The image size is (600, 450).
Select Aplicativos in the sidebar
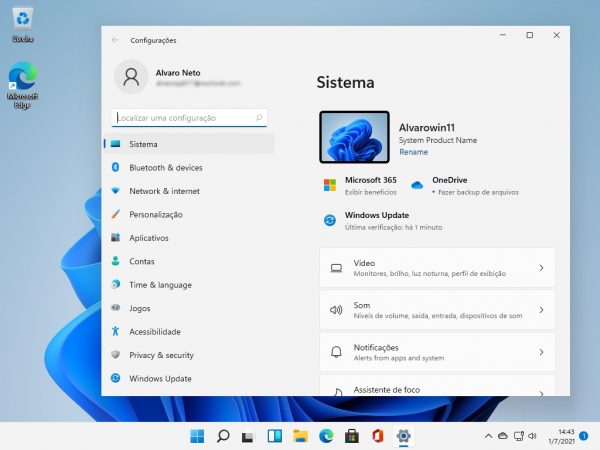[189, 238]
